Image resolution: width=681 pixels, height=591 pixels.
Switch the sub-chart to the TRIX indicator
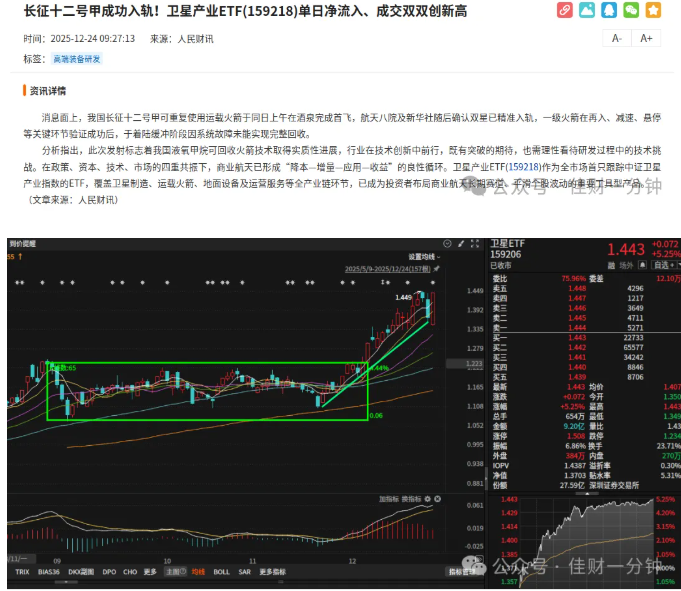pos(22,571)
